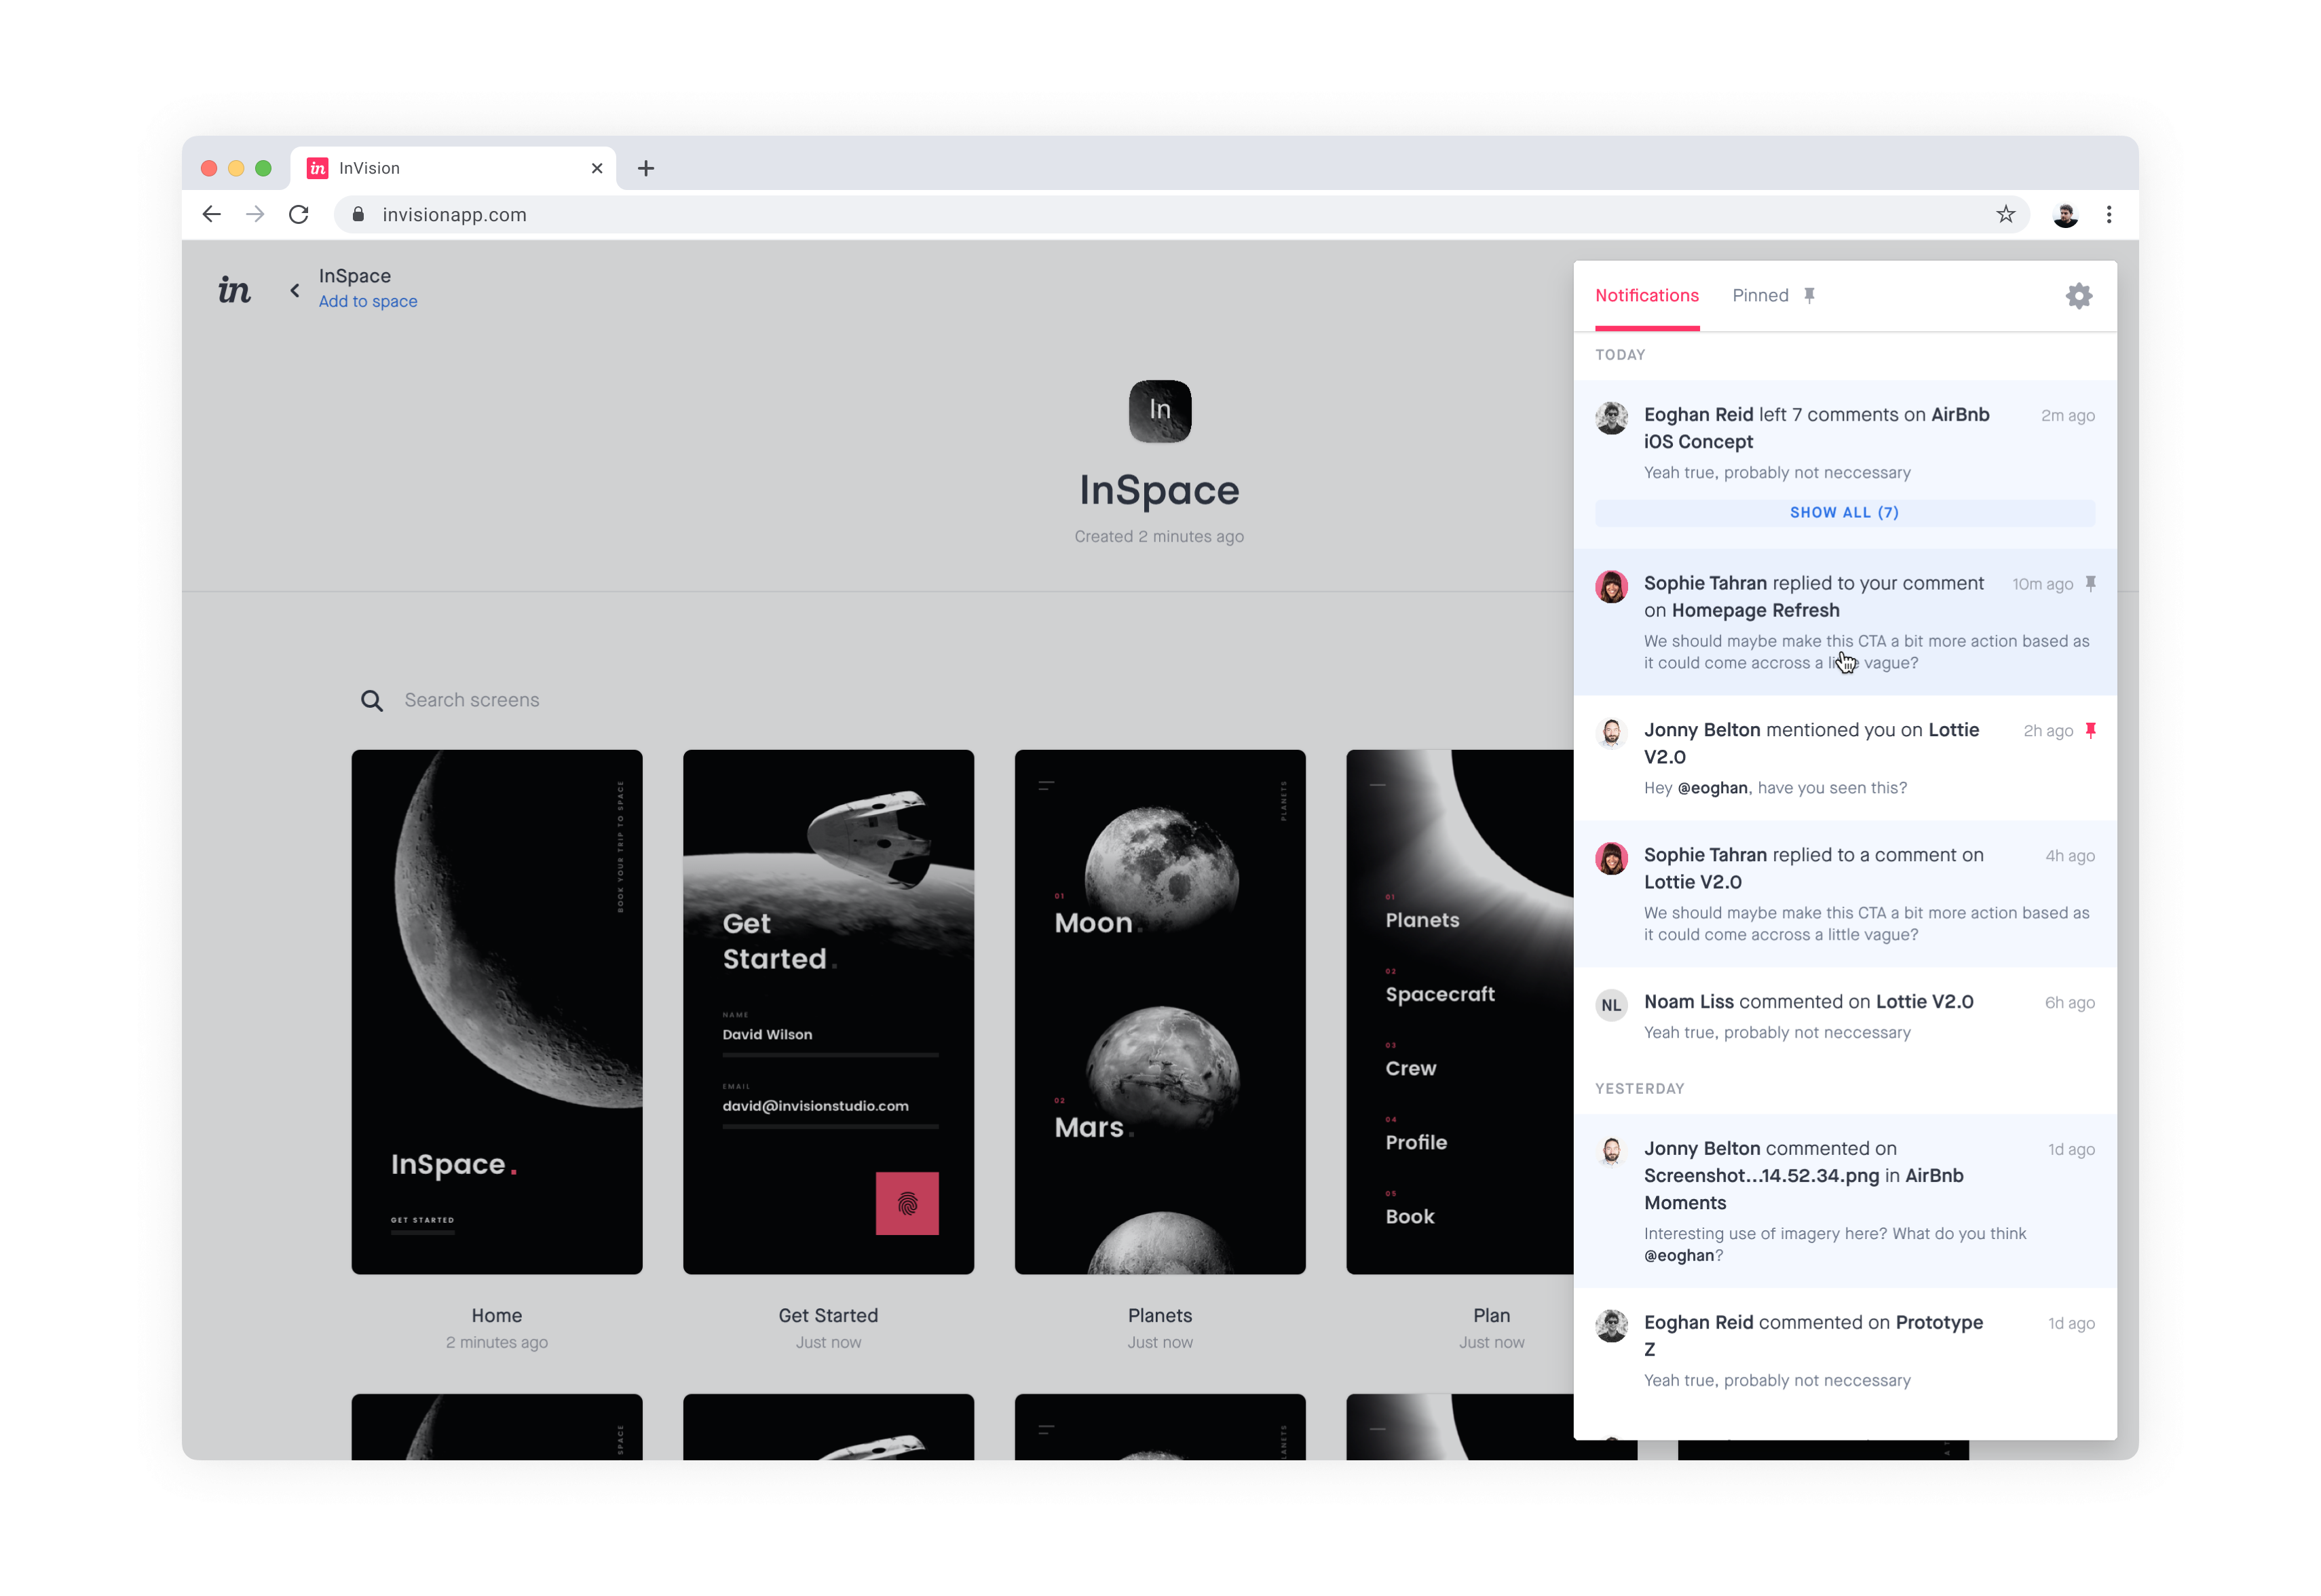
Task: Open Chrome three-dot menu
Action: [x=2108, y=214]
